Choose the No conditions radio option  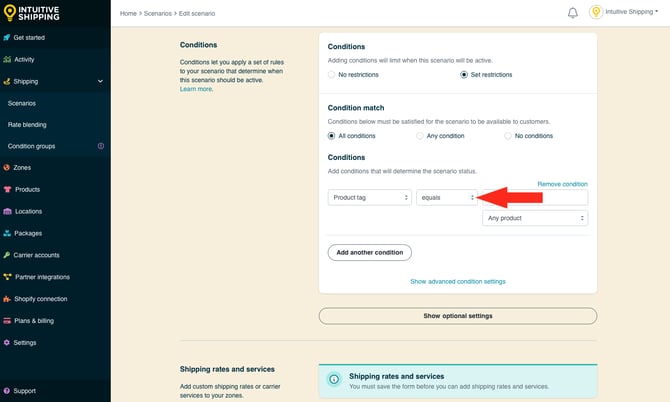509,136
